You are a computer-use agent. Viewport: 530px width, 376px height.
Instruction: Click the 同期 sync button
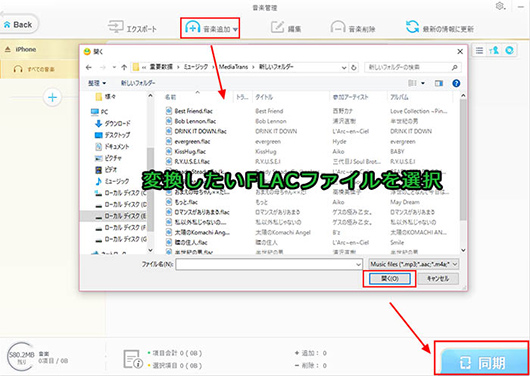click(482, 363)
